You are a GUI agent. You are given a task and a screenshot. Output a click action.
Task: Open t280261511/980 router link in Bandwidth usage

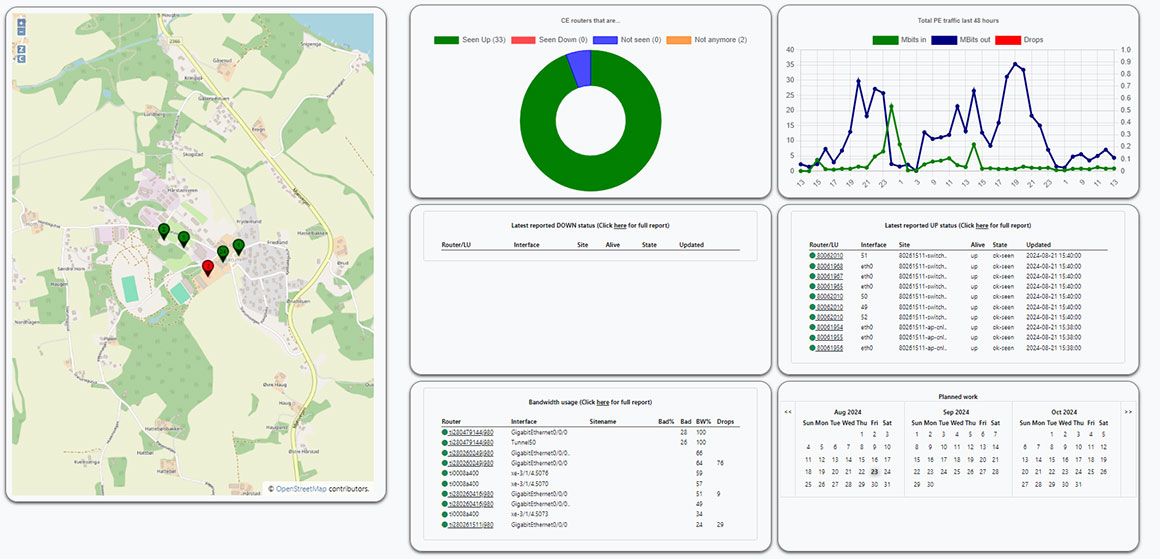tap(471, 524)
